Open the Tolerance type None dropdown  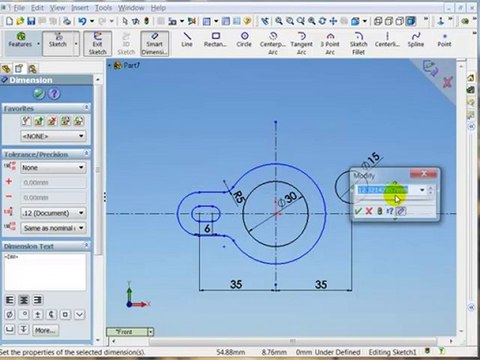pos(53,167)
